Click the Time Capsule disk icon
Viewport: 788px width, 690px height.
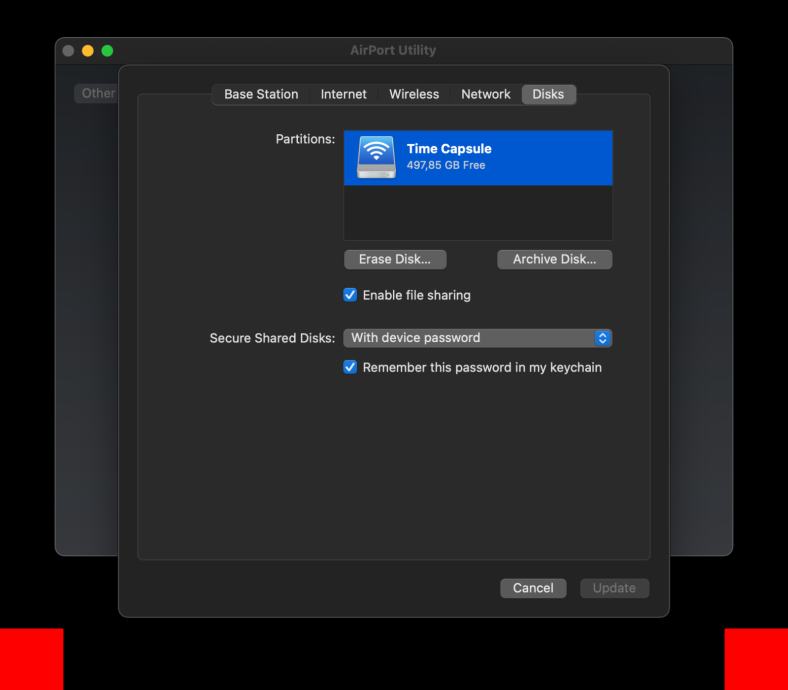[x=376, y=157]
